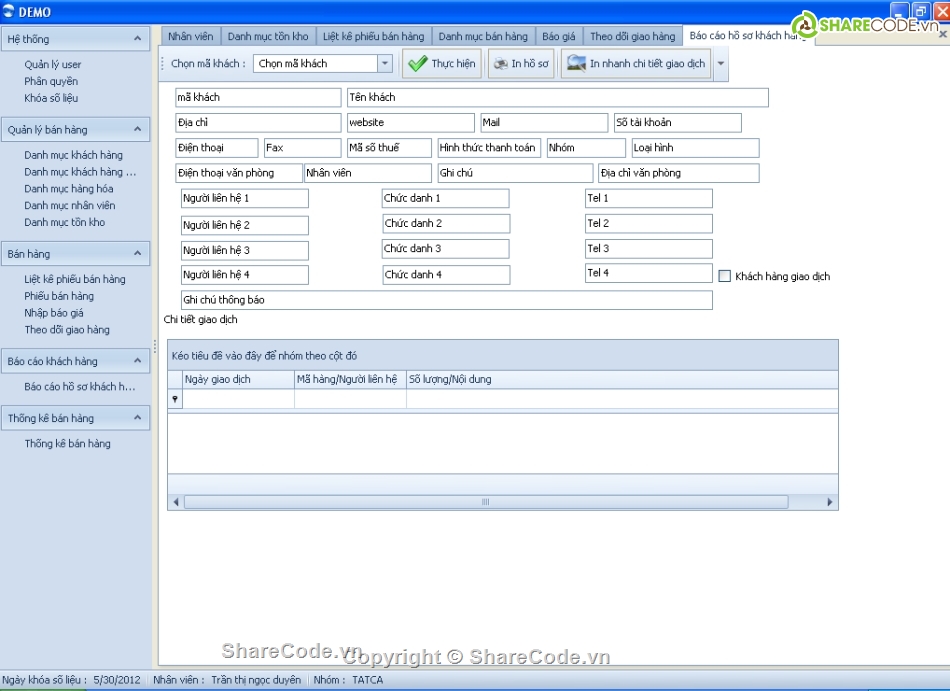Click the Địa chỉ văn phòng field
950x691 pixels.
pos(679,173)
